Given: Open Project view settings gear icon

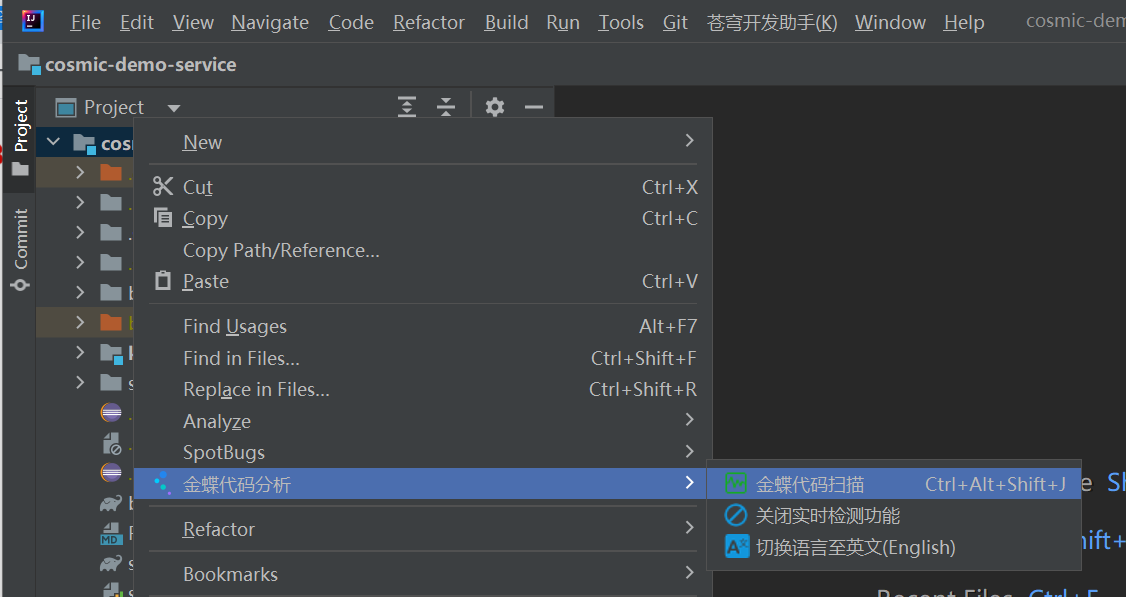Looking at the screenshot, I should pyautogui.click(x=494, y=107).
